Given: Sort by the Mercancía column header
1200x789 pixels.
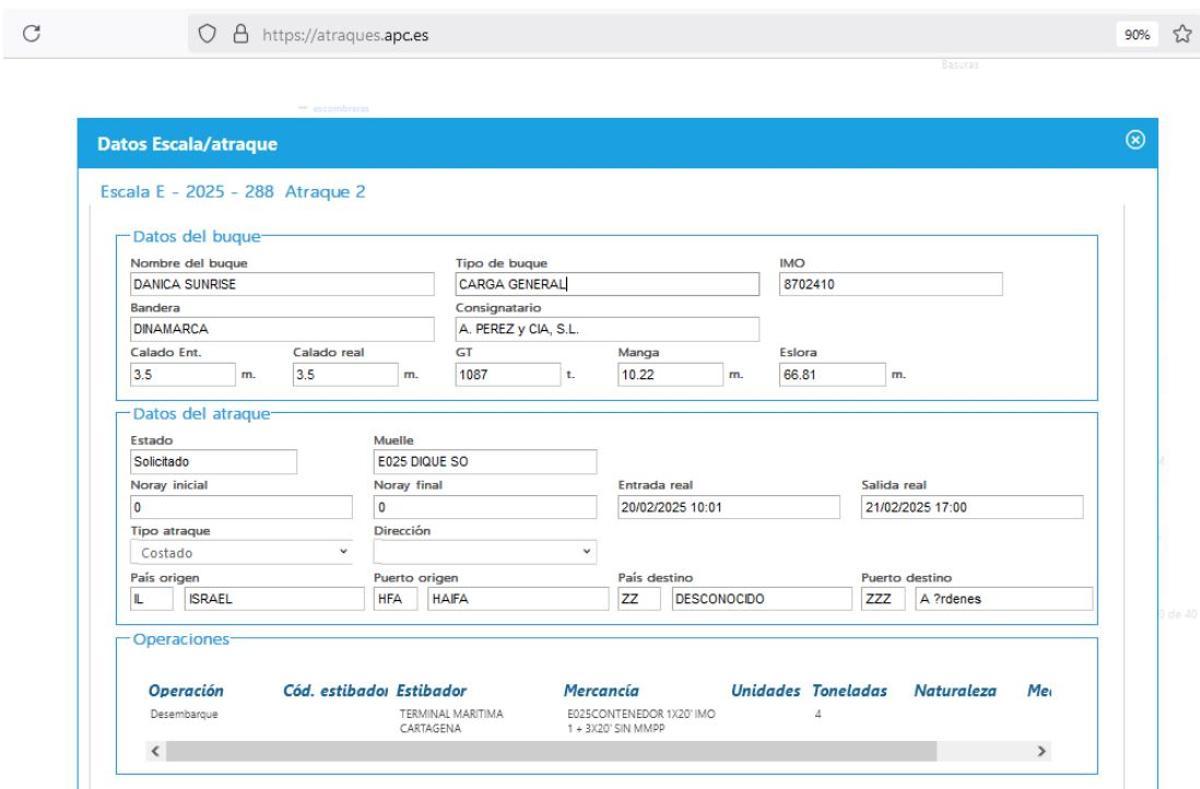Looking at the screenshot, I should [602, 690].
